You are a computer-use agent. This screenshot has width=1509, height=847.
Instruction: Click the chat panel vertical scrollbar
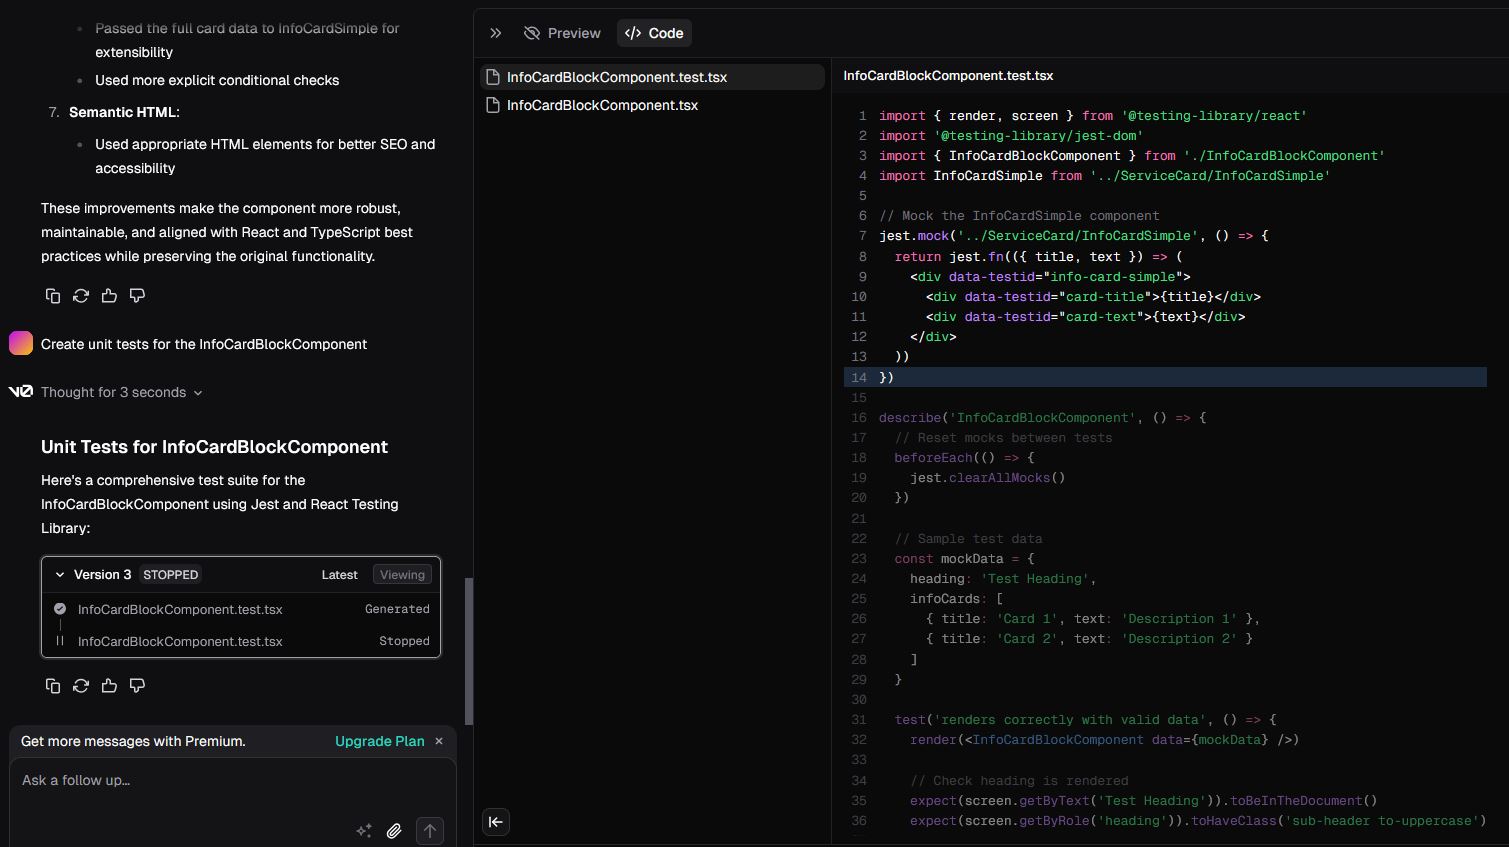(x=469, y=650)
